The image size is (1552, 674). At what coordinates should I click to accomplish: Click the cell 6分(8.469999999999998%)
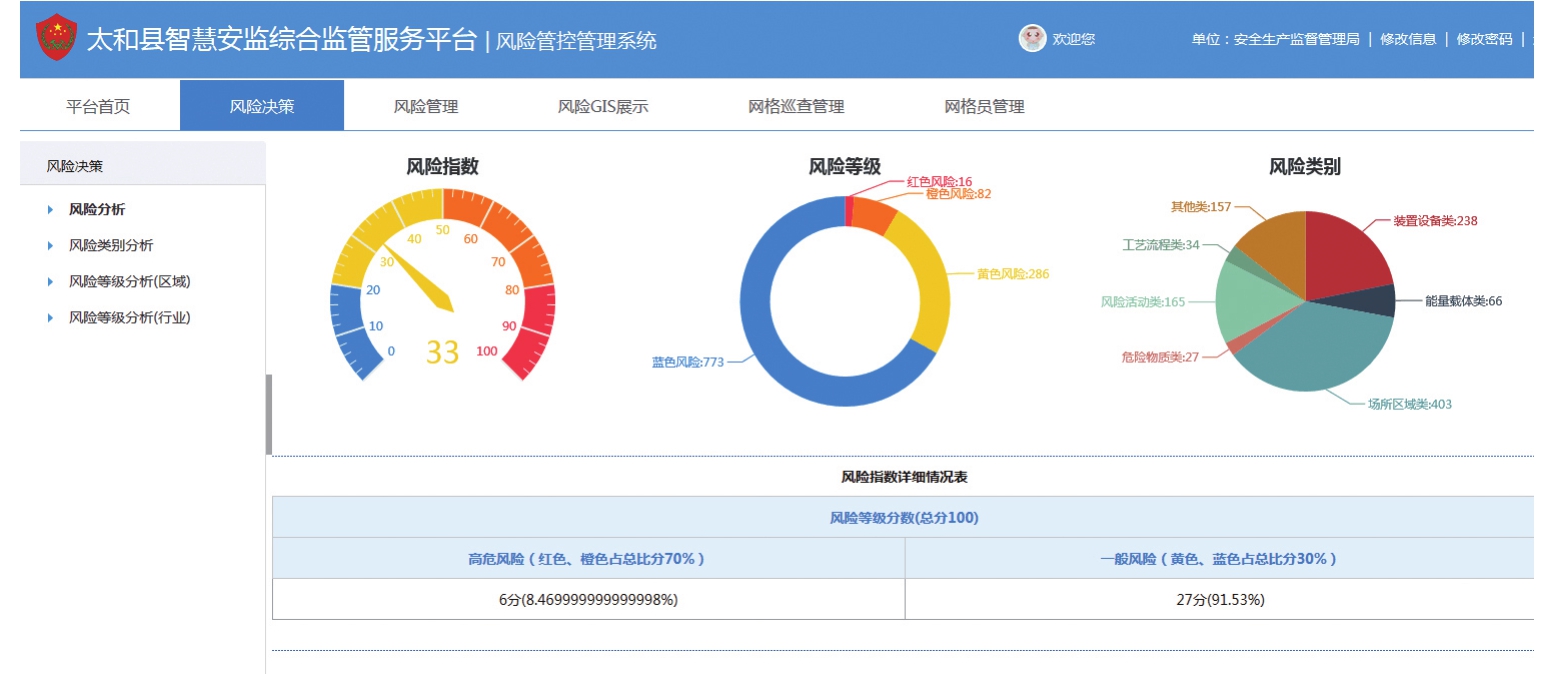[x=588, y=600]
